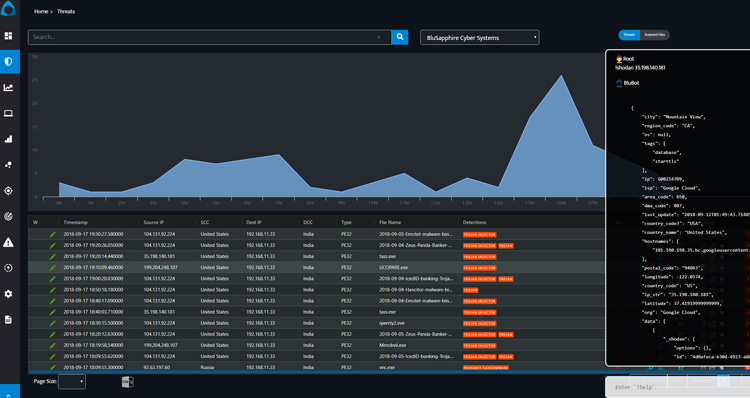Edit the row timestamped 19:20:14.440000
The image size is (750, 398).
(52, 256)
